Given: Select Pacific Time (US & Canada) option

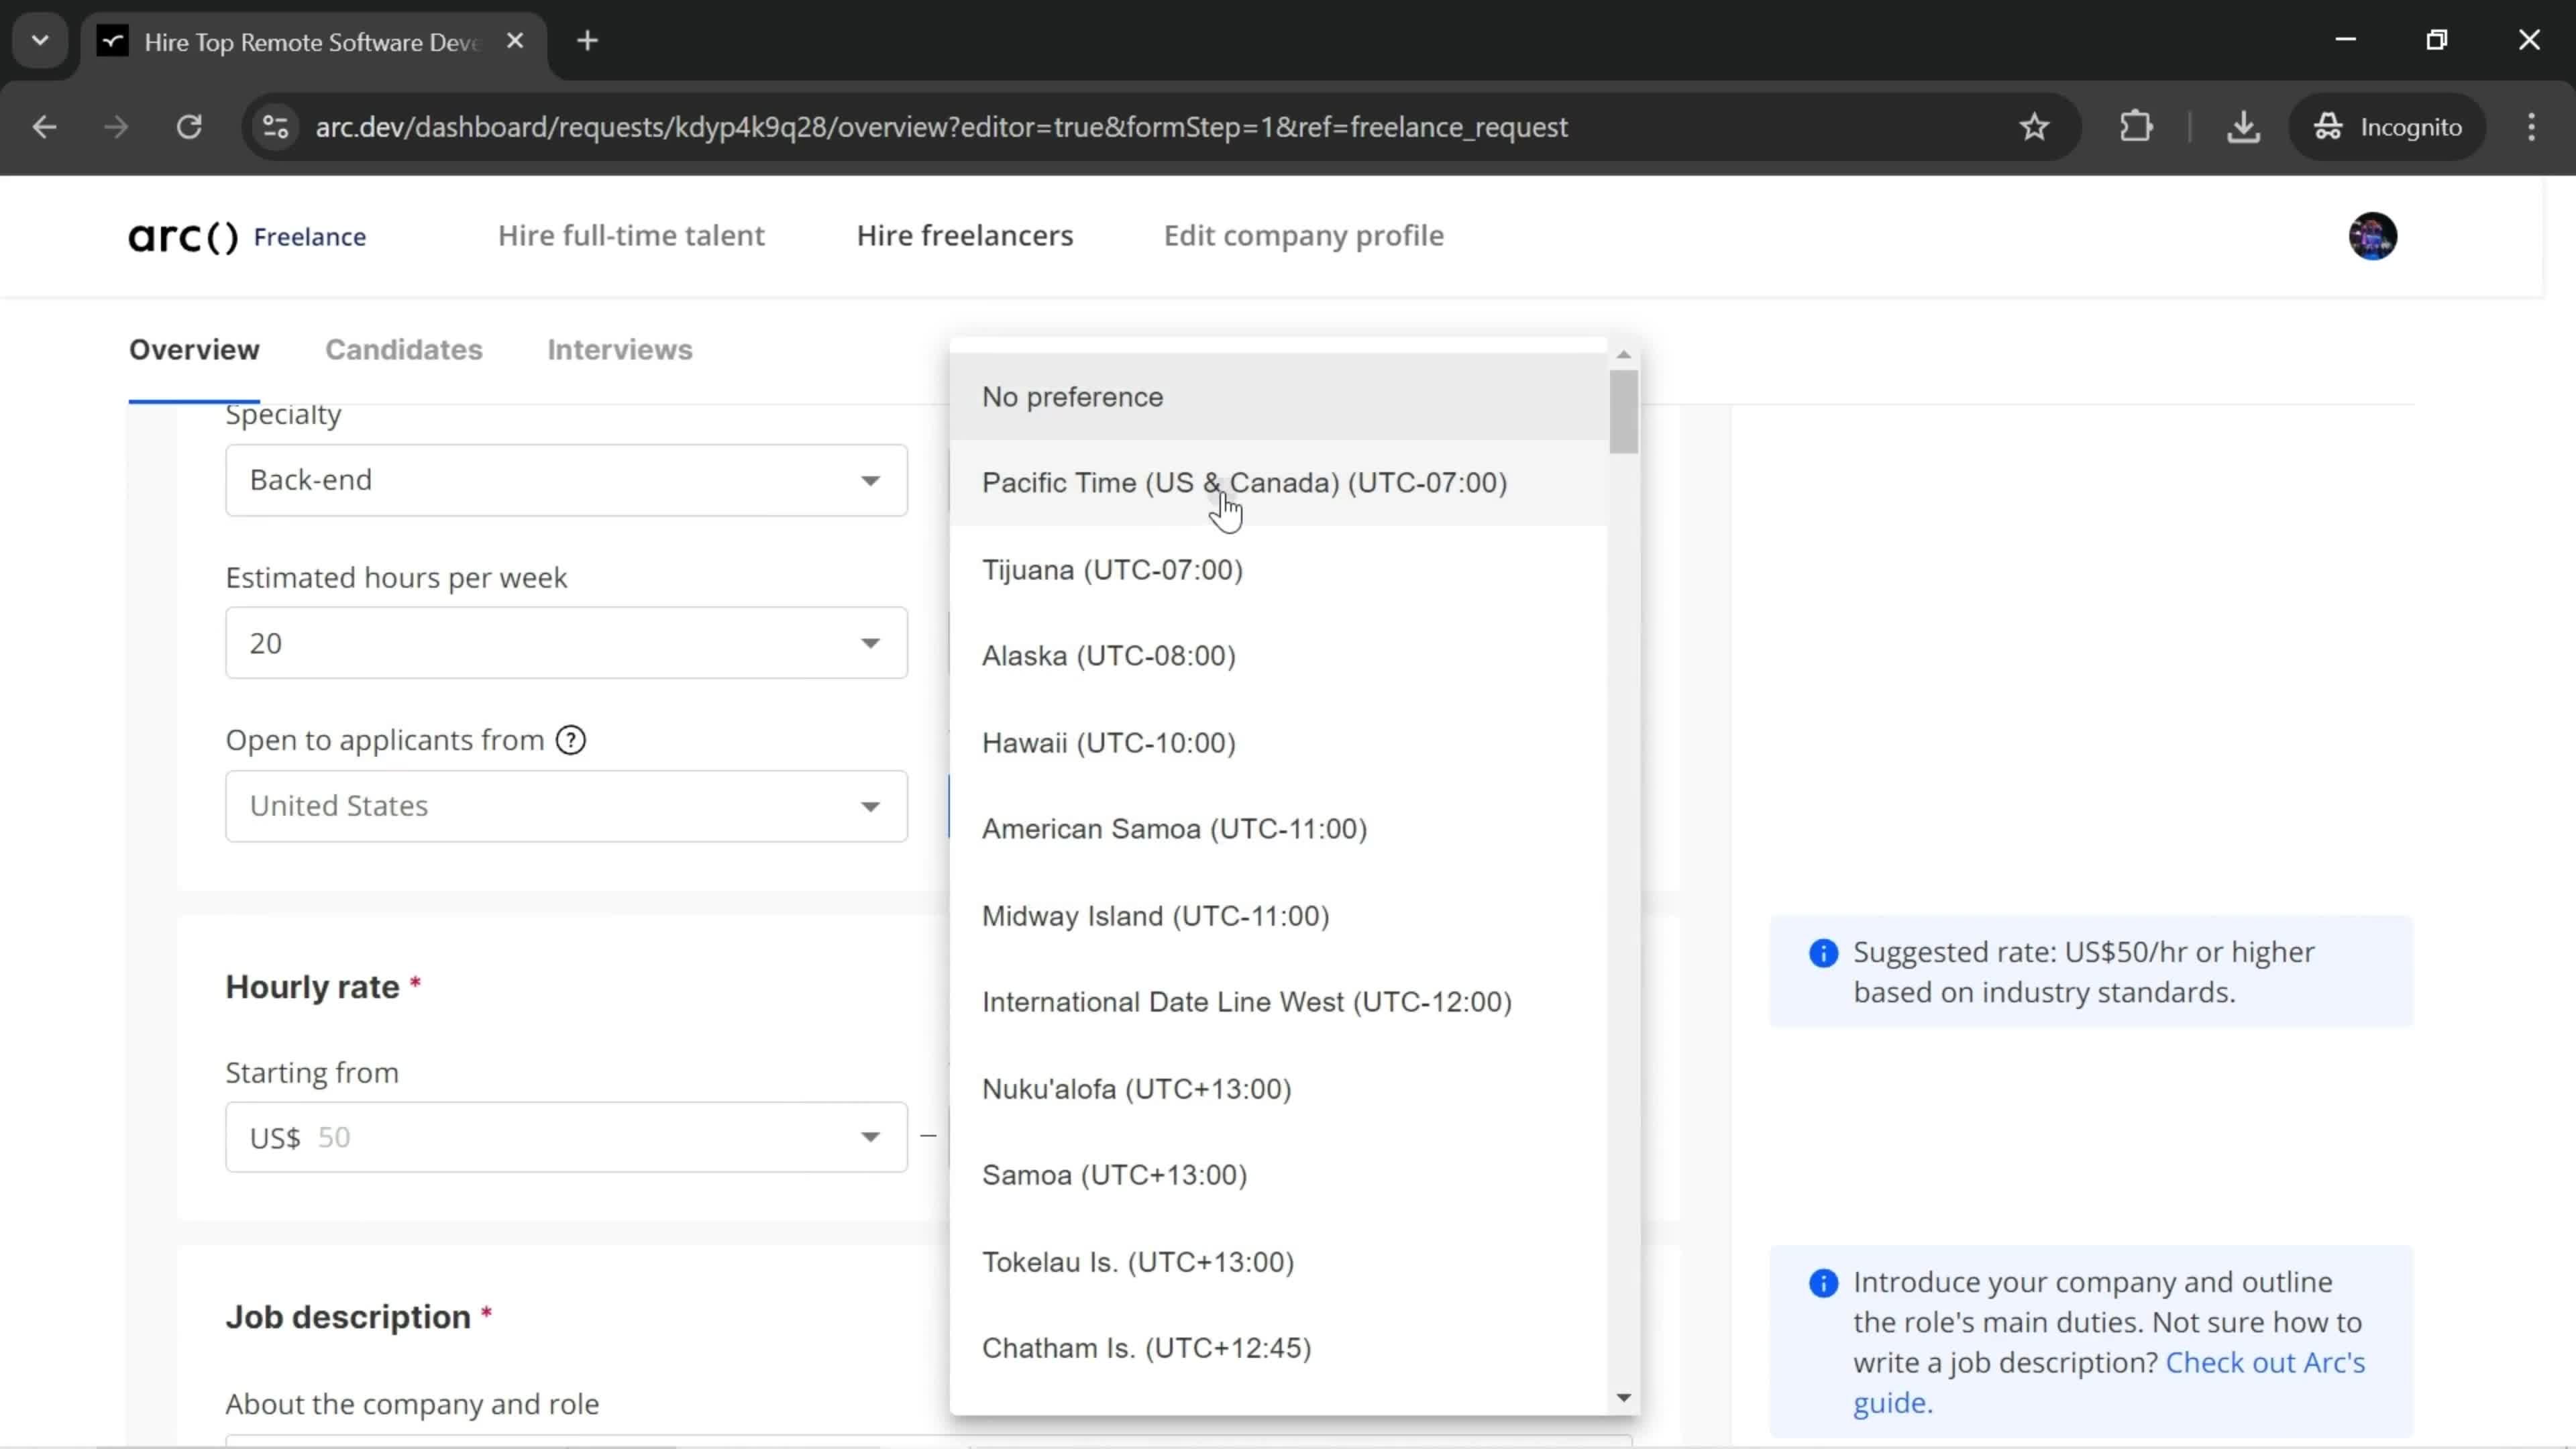Looking at the screenshot, I should [1278, 483].
